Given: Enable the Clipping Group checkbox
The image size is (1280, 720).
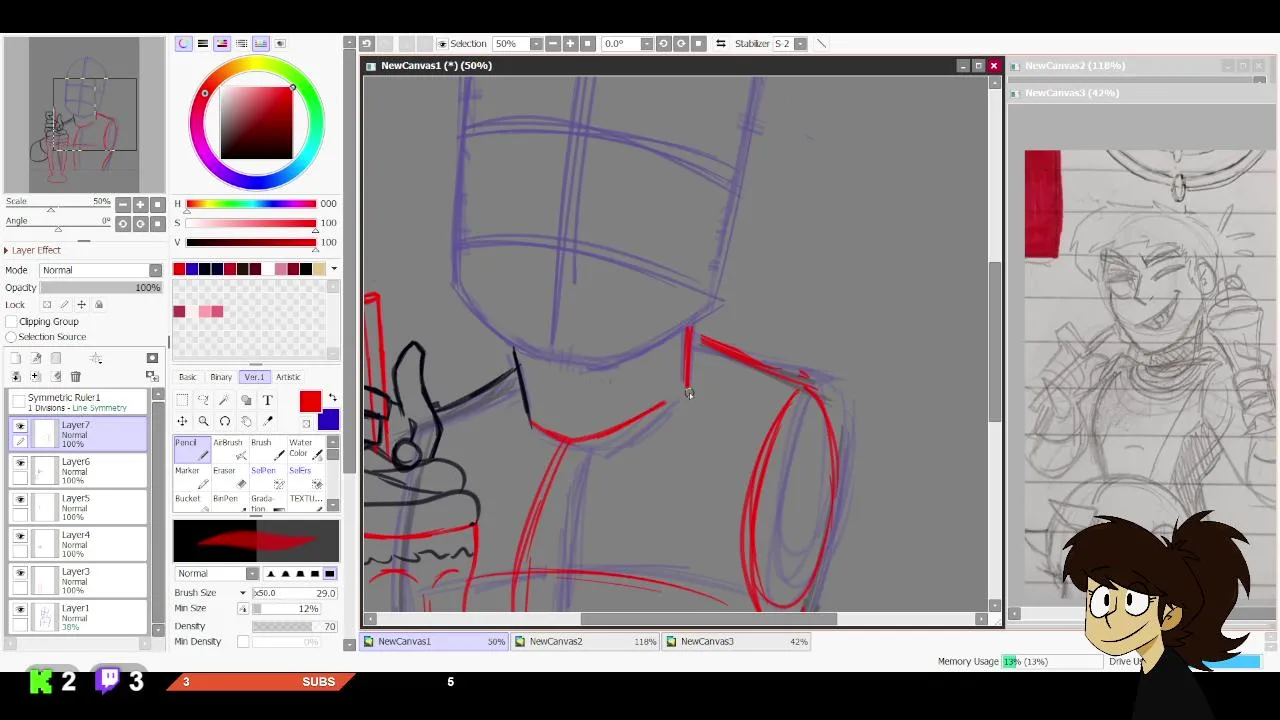Looking at the screenshot, I should 11,321.
